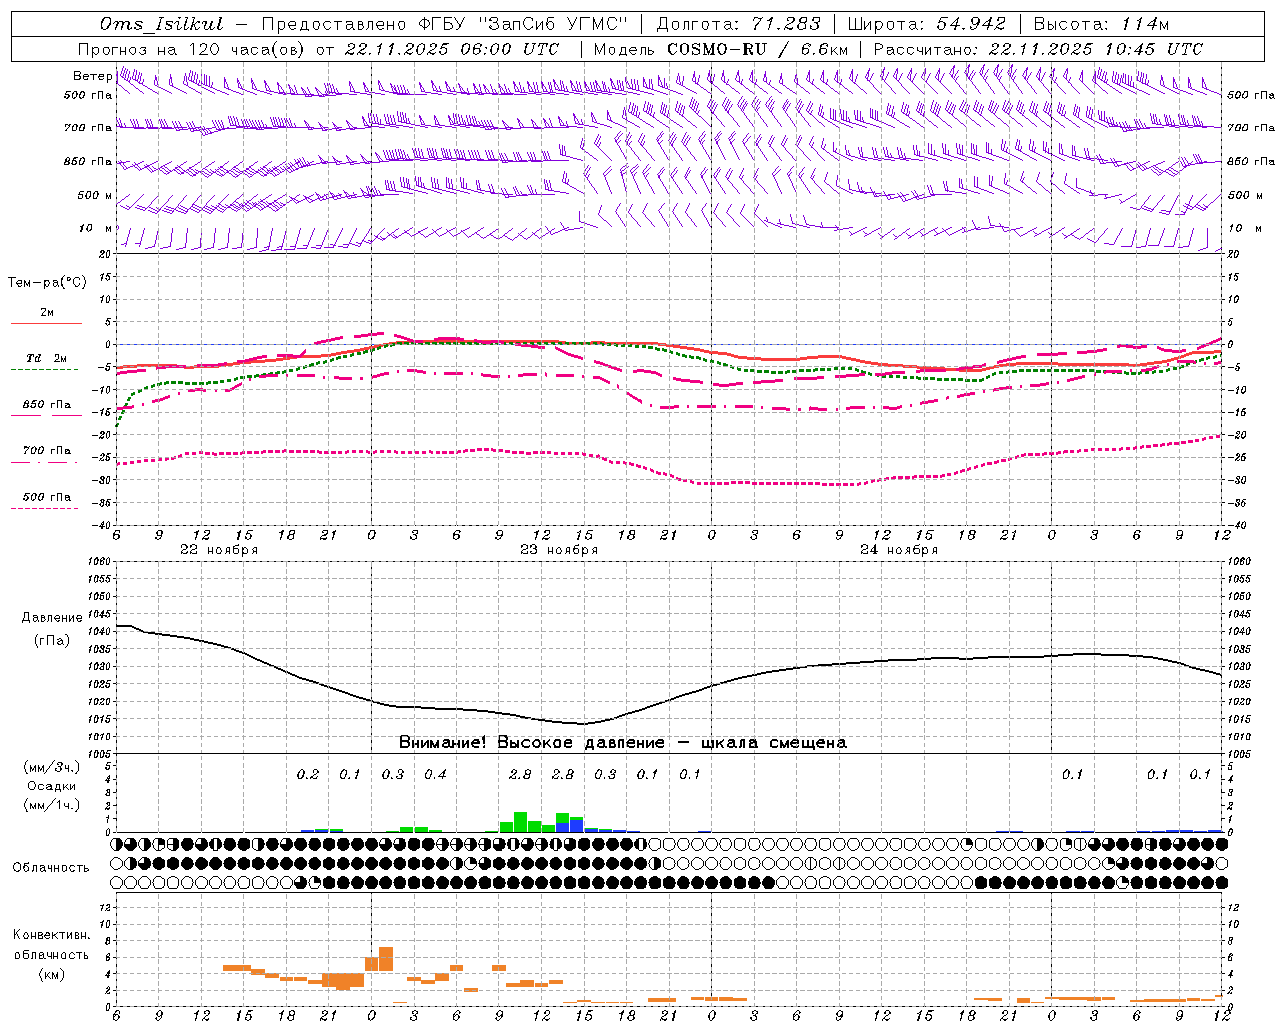Click the 0.2 precipitation amount value
1280x1024 pixels.
click(308, 774)
